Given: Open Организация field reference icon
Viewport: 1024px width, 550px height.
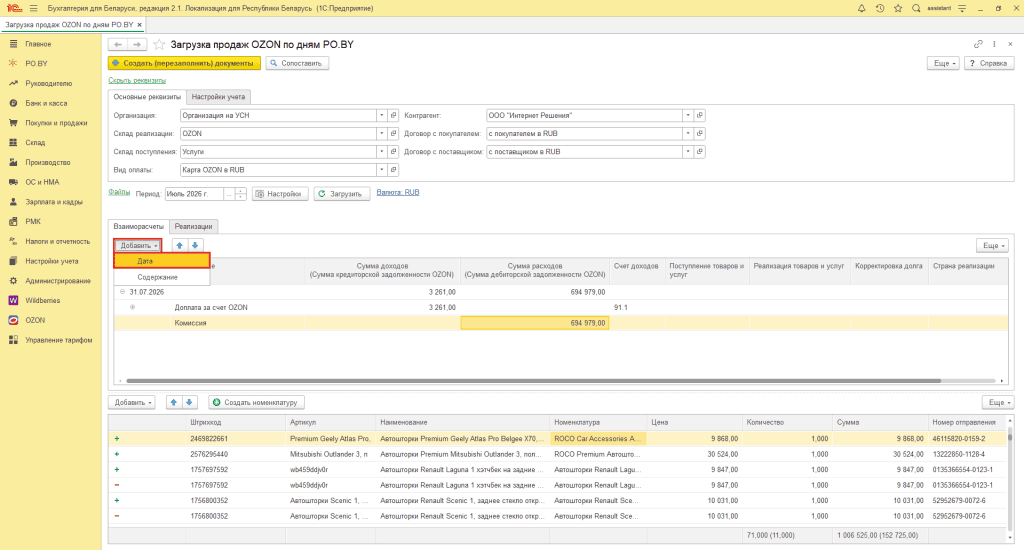Looking at the screenshot, I should (393, 116).
